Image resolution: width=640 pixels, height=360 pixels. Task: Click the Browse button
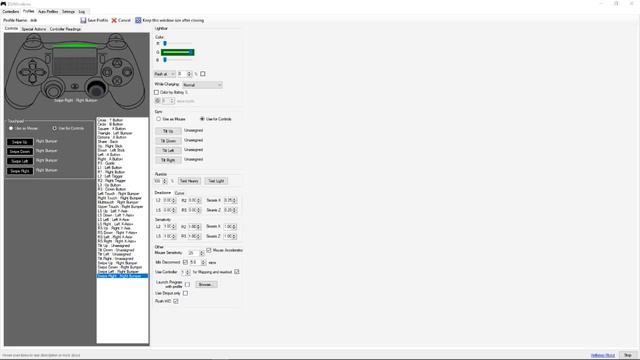(206, 284)
